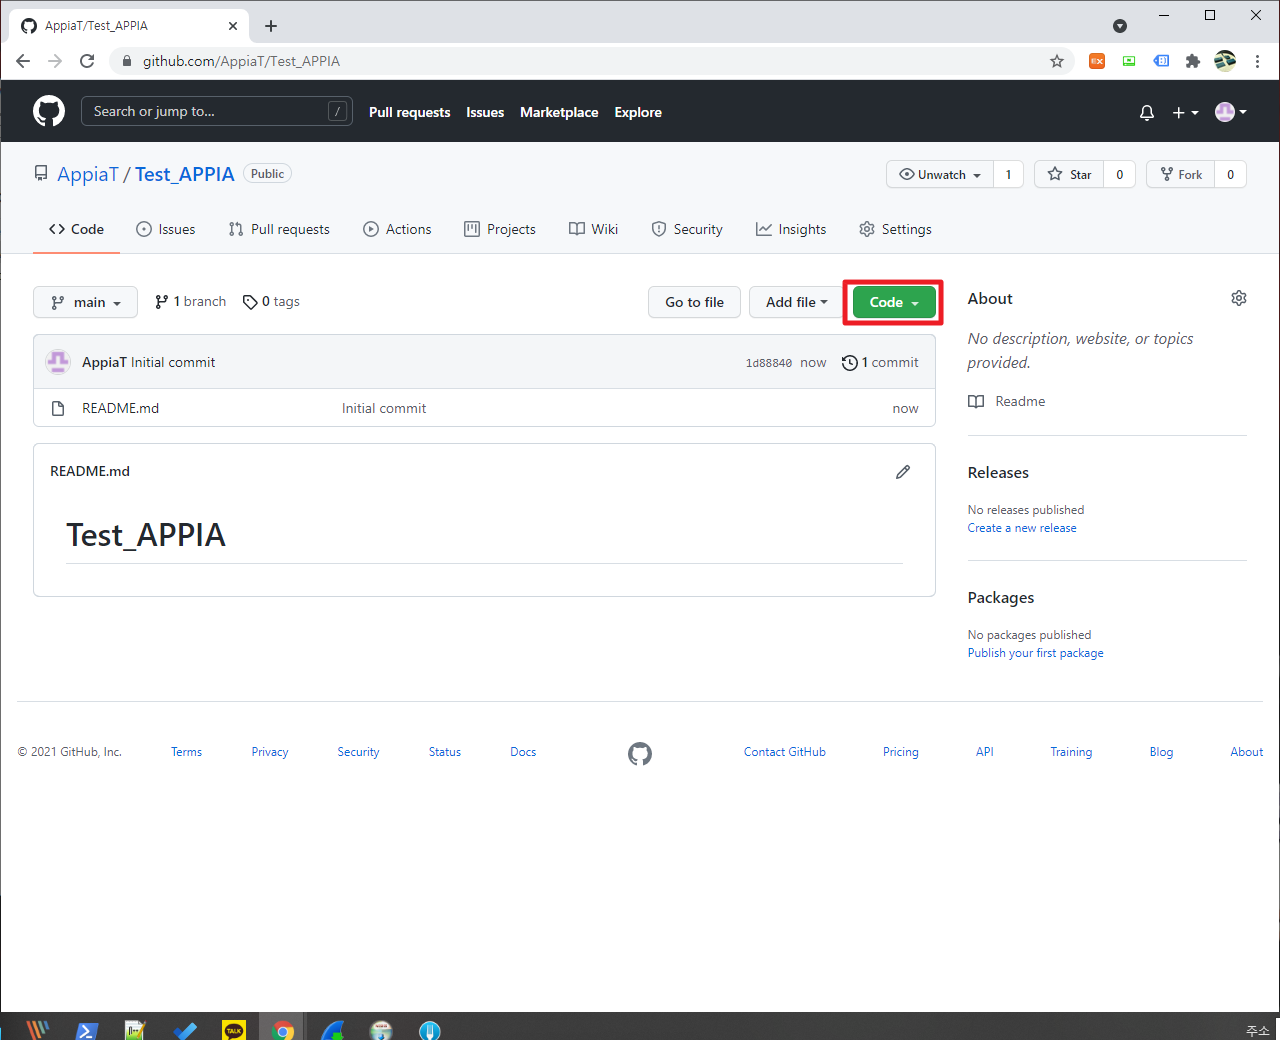1280x1040 pixels.
Task: Click the footer GitHub logo
Action: [640, 754]
